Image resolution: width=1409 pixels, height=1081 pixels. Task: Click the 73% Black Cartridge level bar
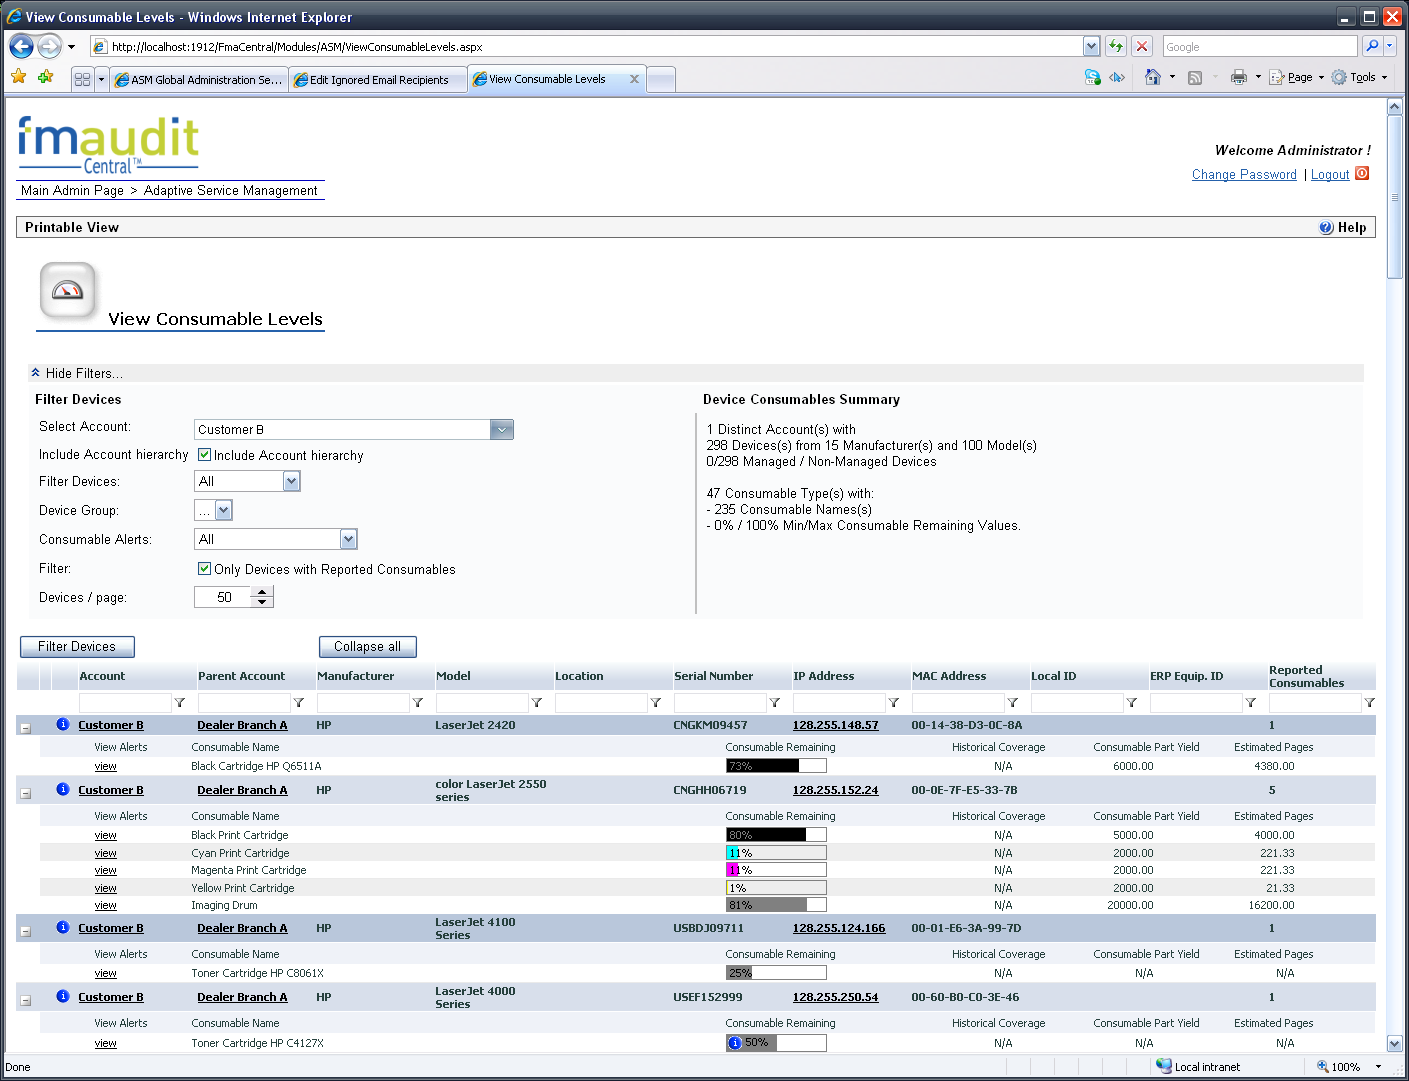point(776,766)
